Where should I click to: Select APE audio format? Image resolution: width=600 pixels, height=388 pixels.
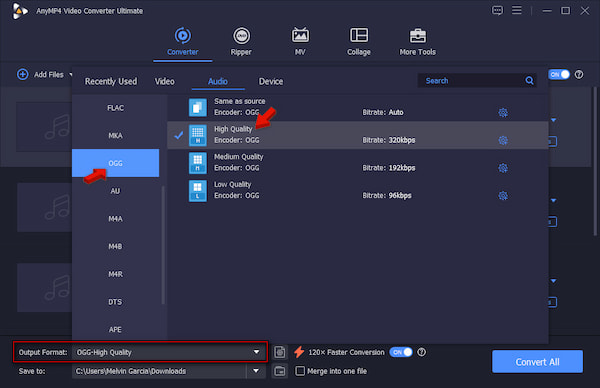[116, 329]
